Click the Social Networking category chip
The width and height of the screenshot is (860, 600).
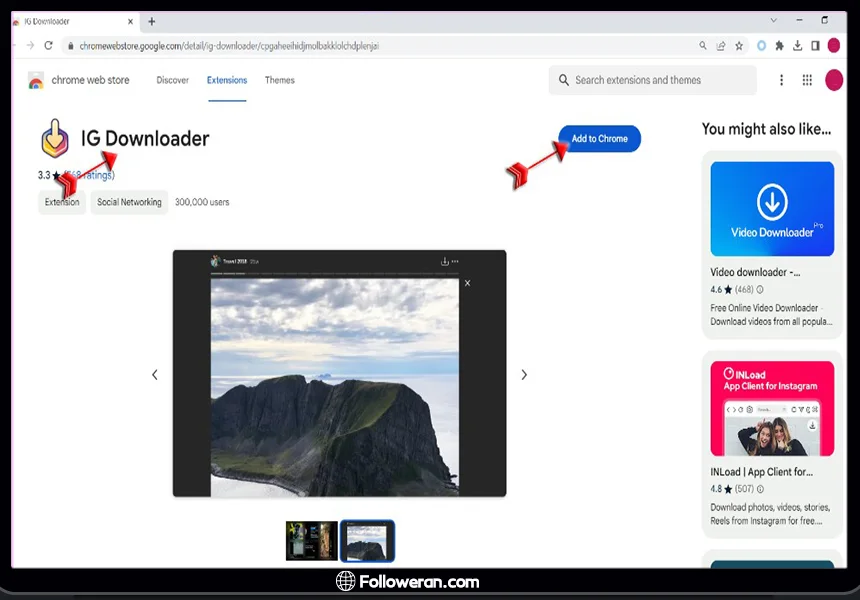(129, 202)
